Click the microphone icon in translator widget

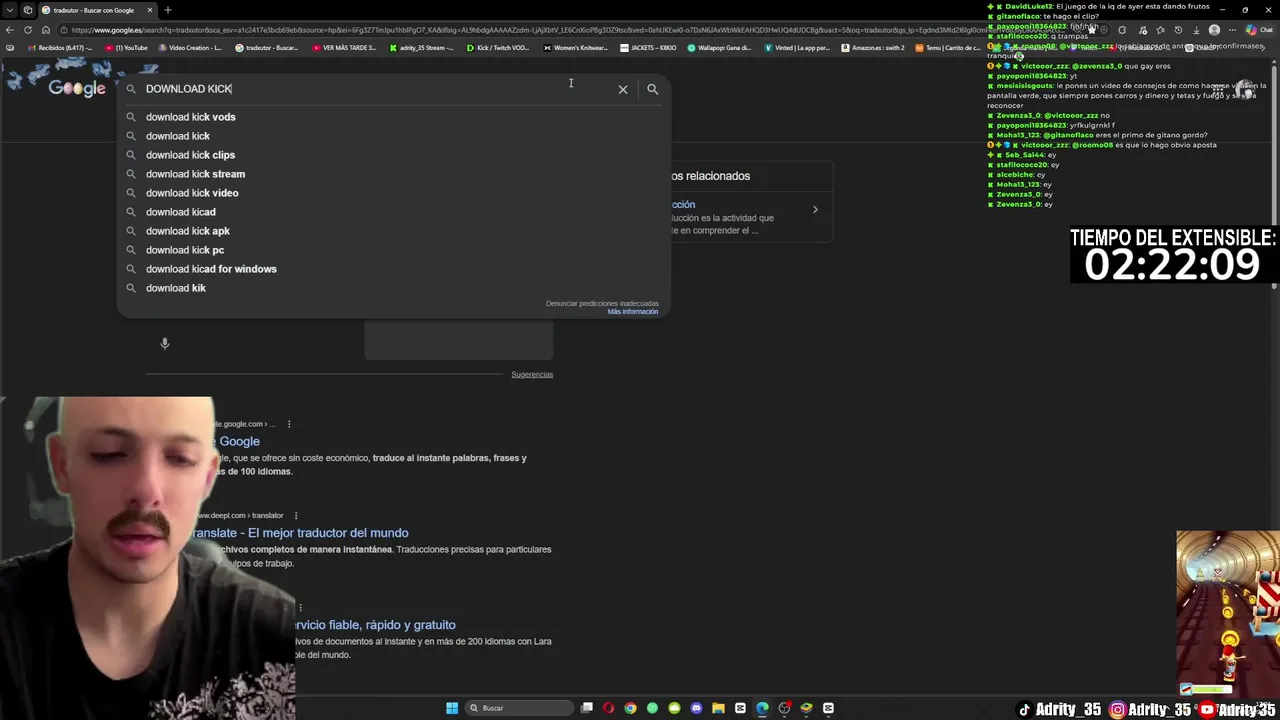165,343
